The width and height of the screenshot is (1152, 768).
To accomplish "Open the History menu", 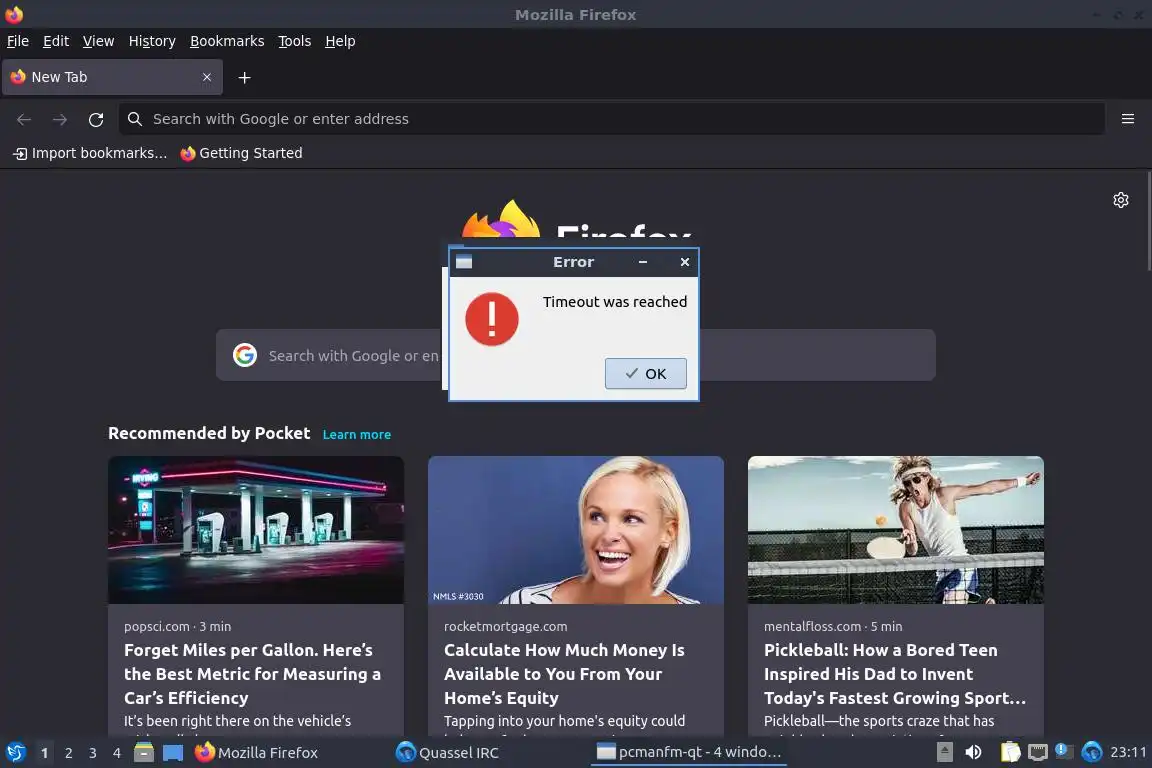I will (x=152, y=41).
